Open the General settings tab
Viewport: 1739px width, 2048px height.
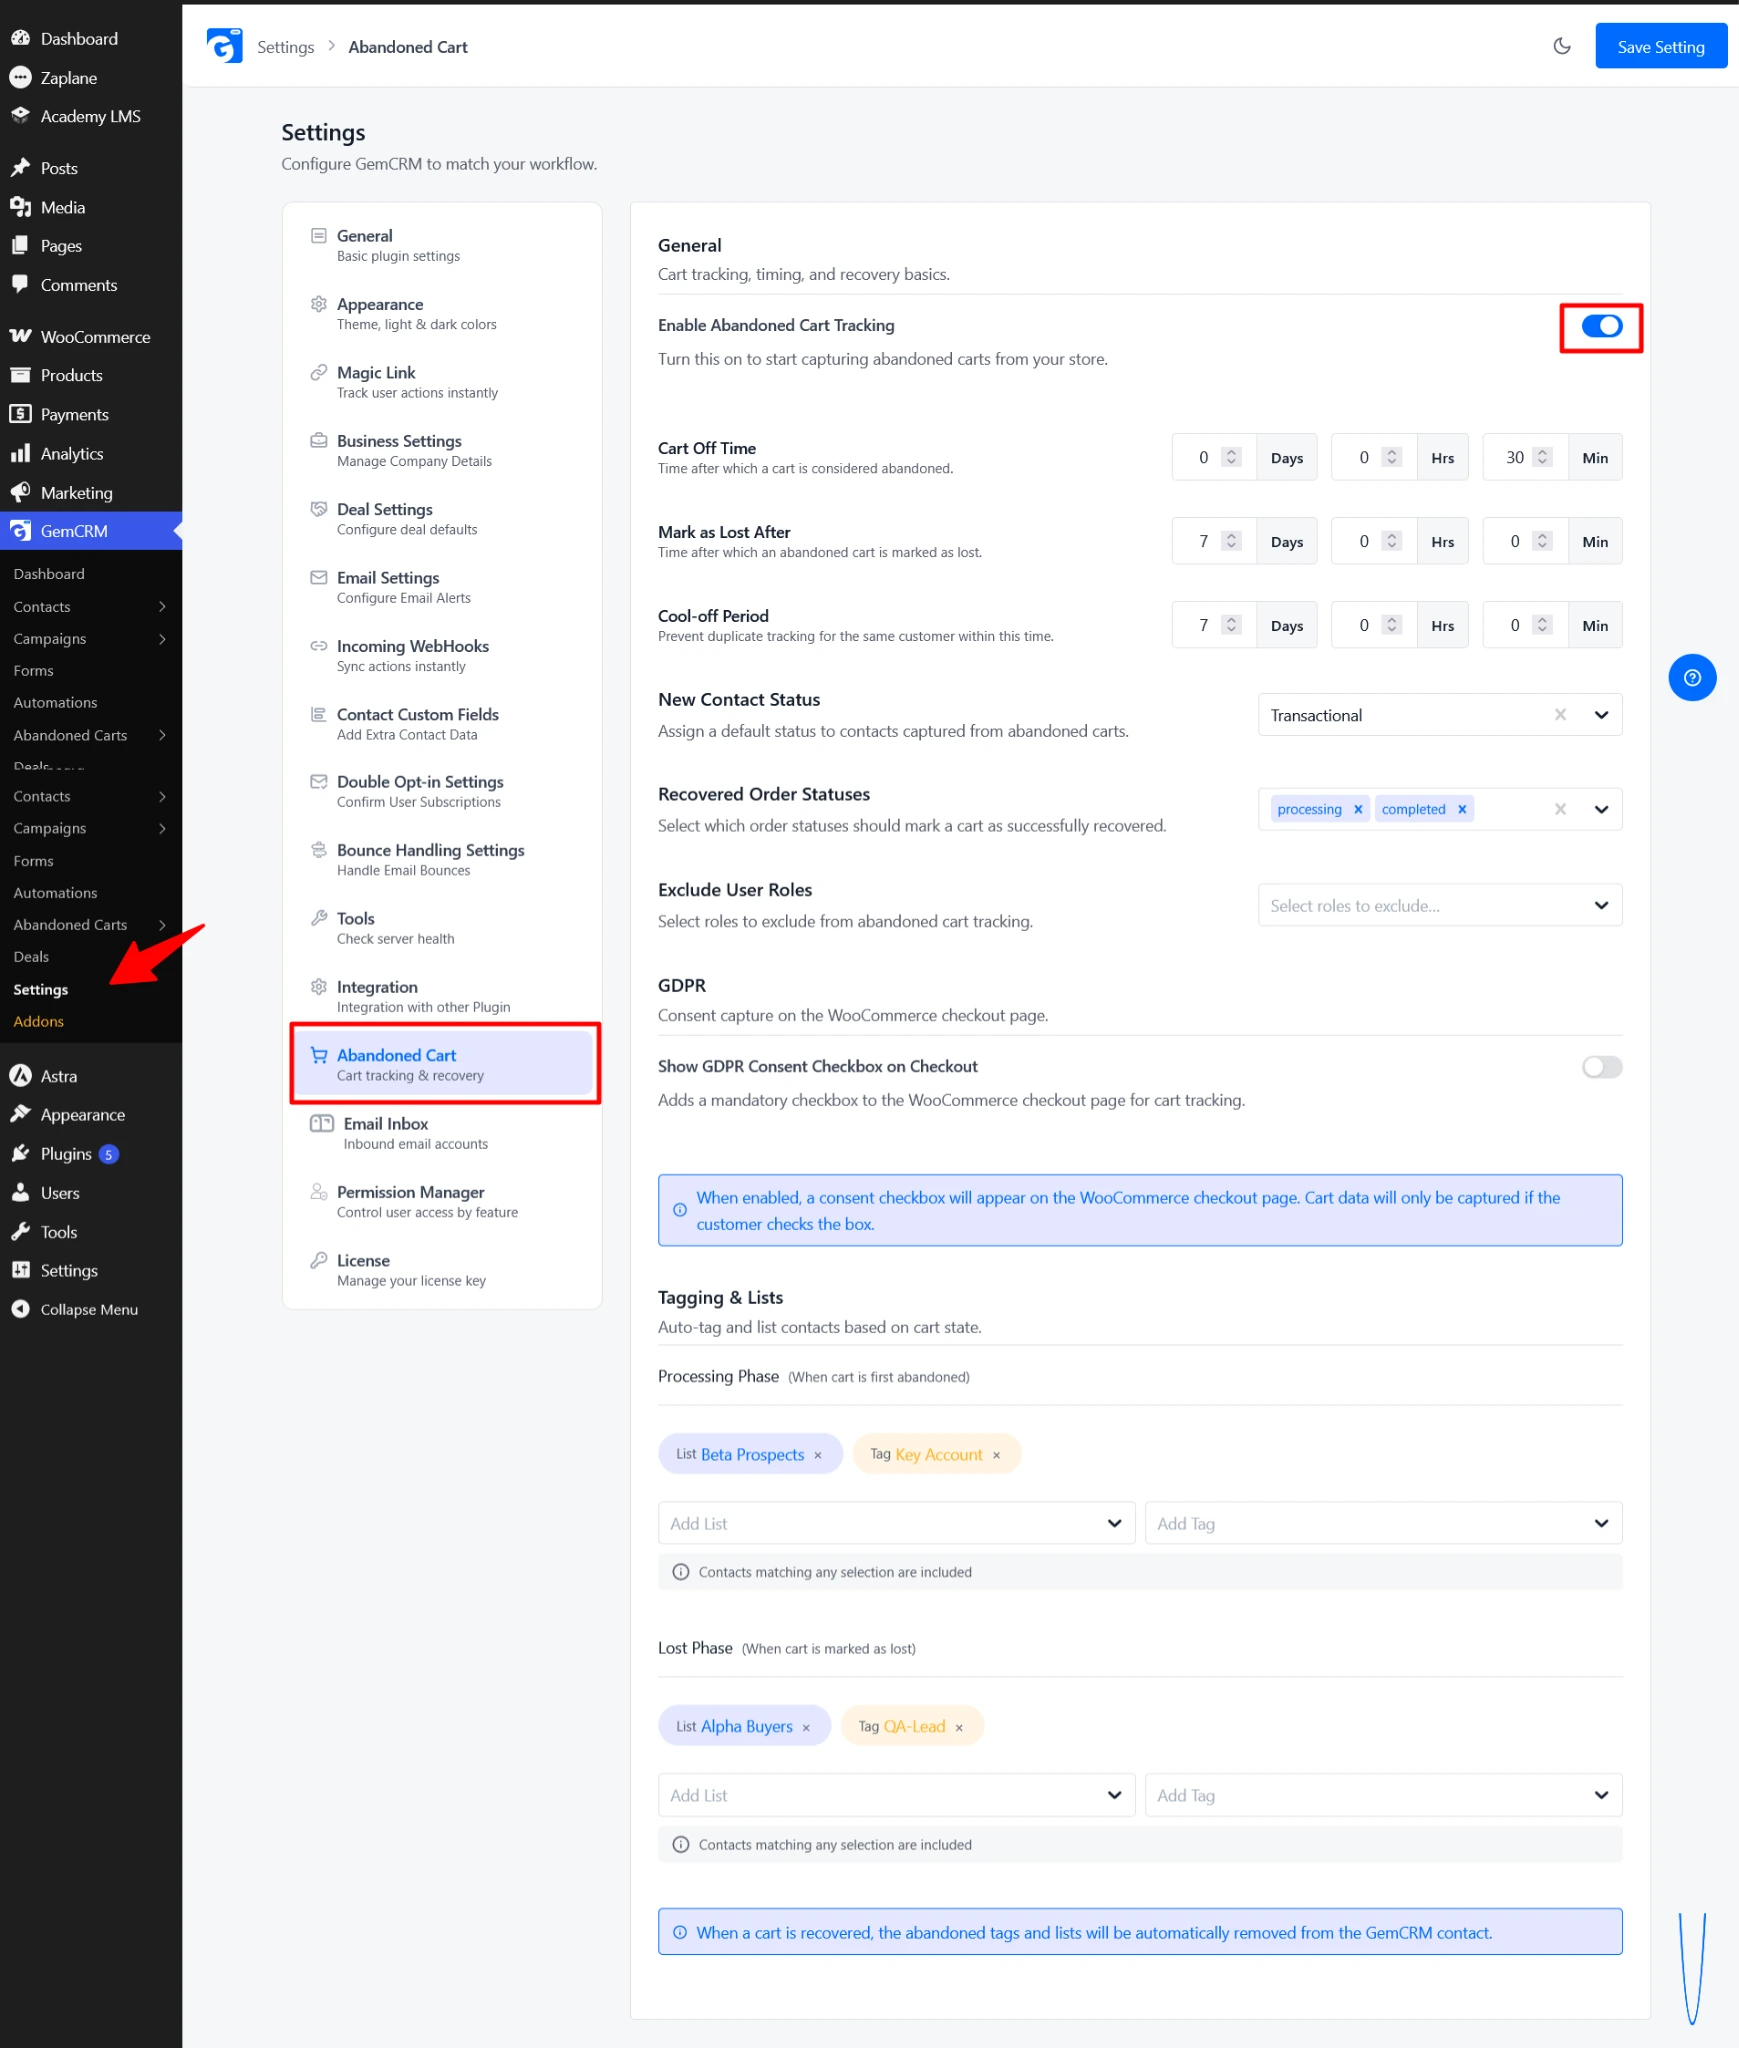pyautogui.click(x=442, y=245)
